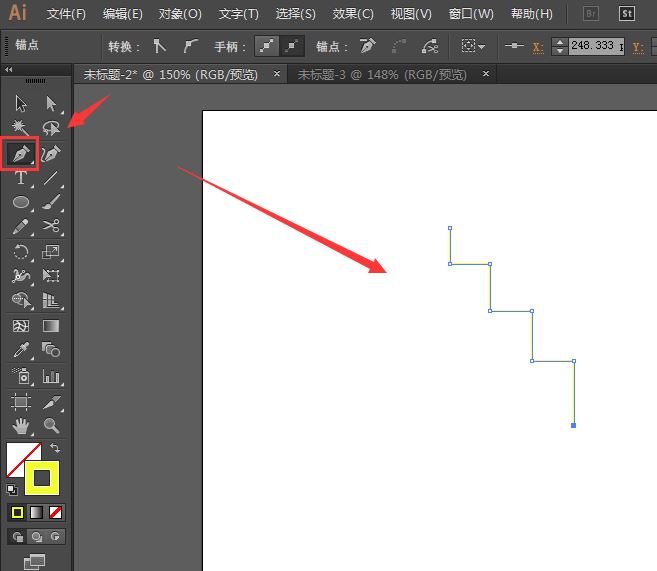Click the X coordinate field

click(596, 46)
